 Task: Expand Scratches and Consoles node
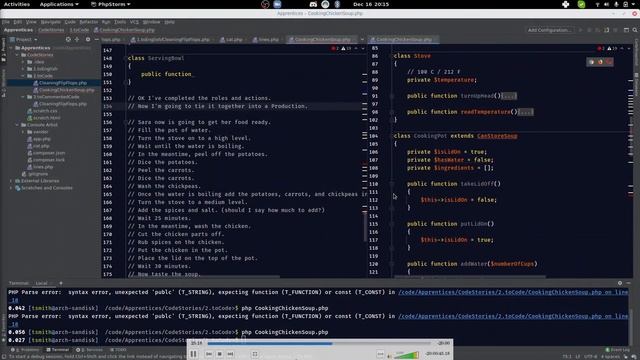pyautogui.click(x=11, y=188)
